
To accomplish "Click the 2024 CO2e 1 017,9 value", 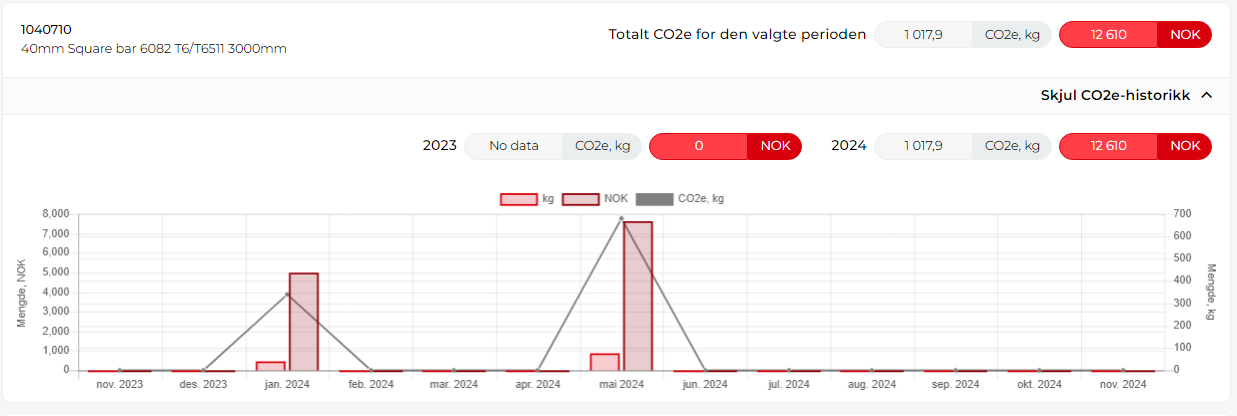I will point(923,146).
